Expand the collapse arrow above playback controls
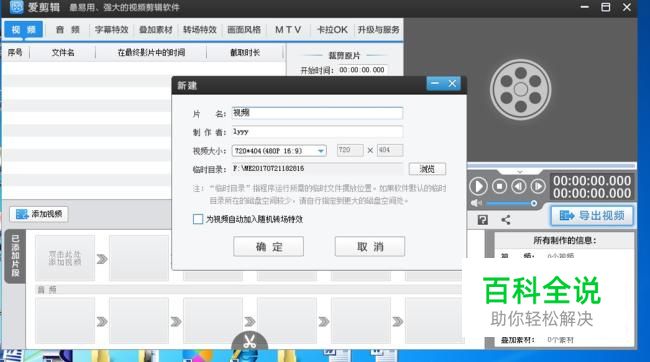 [519, 171]
